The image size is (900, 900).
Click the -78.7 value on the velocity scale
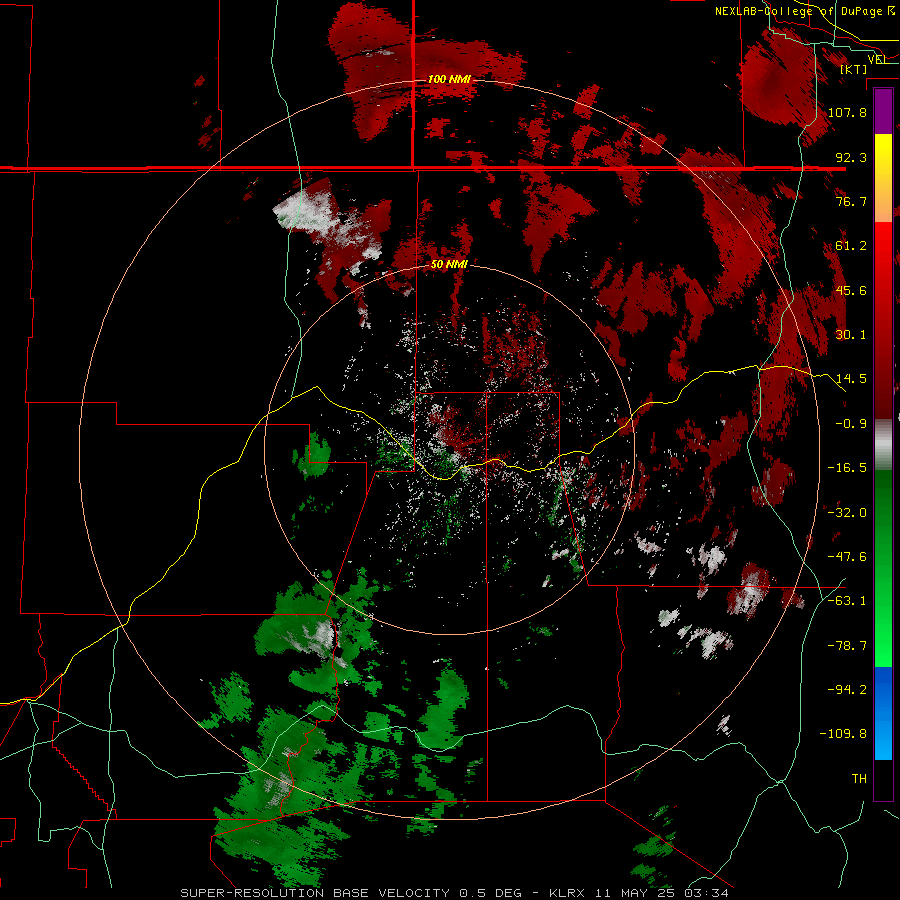click(847, 646)
